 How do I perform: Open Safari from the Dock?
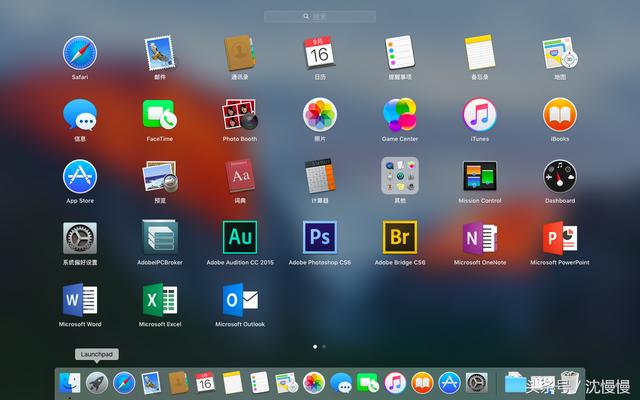coord(124,383)
